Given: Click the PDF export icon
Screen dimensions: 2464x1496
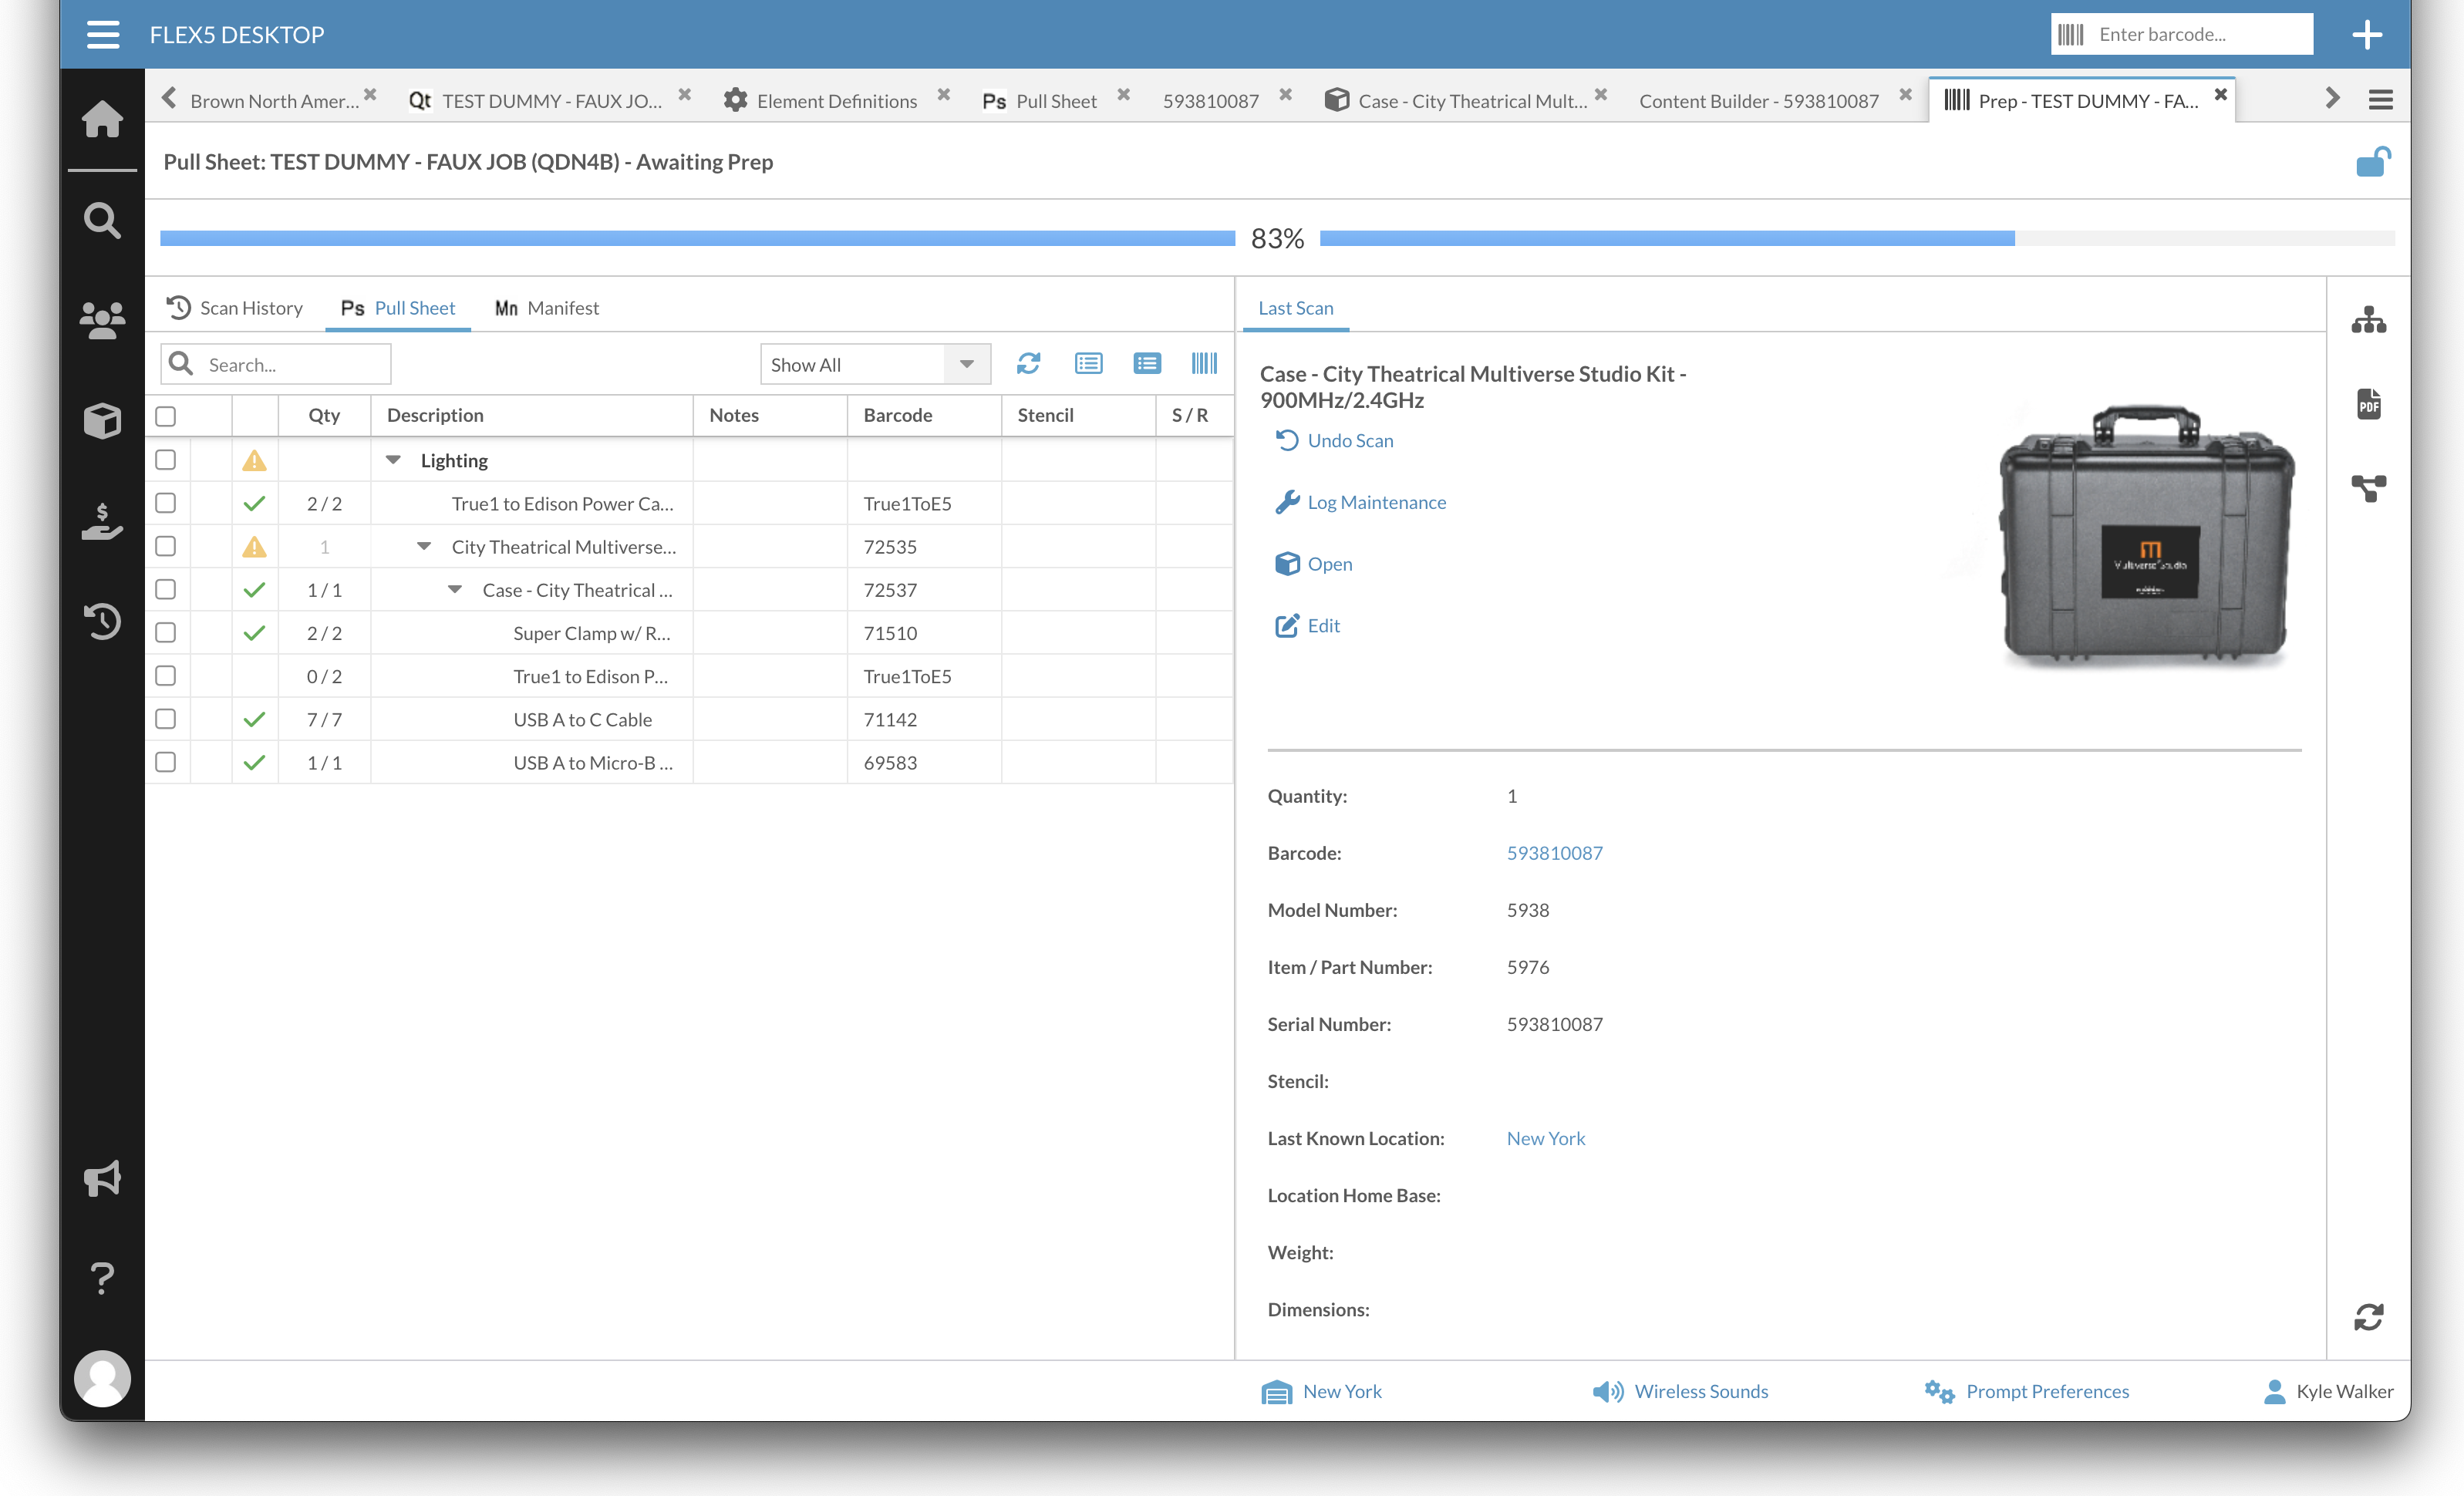Looking at the screenshot, I should 2368,404.
